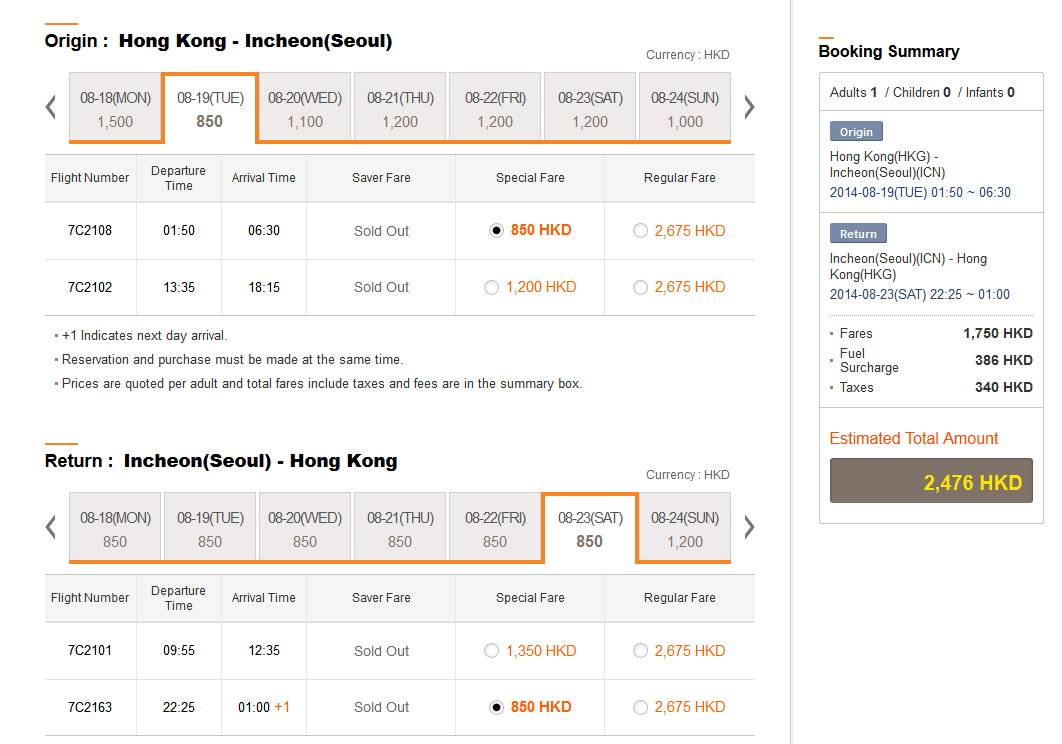The image size is (1062, 744).
Task: Click next week arrow in Return dates
Action: 749,527
